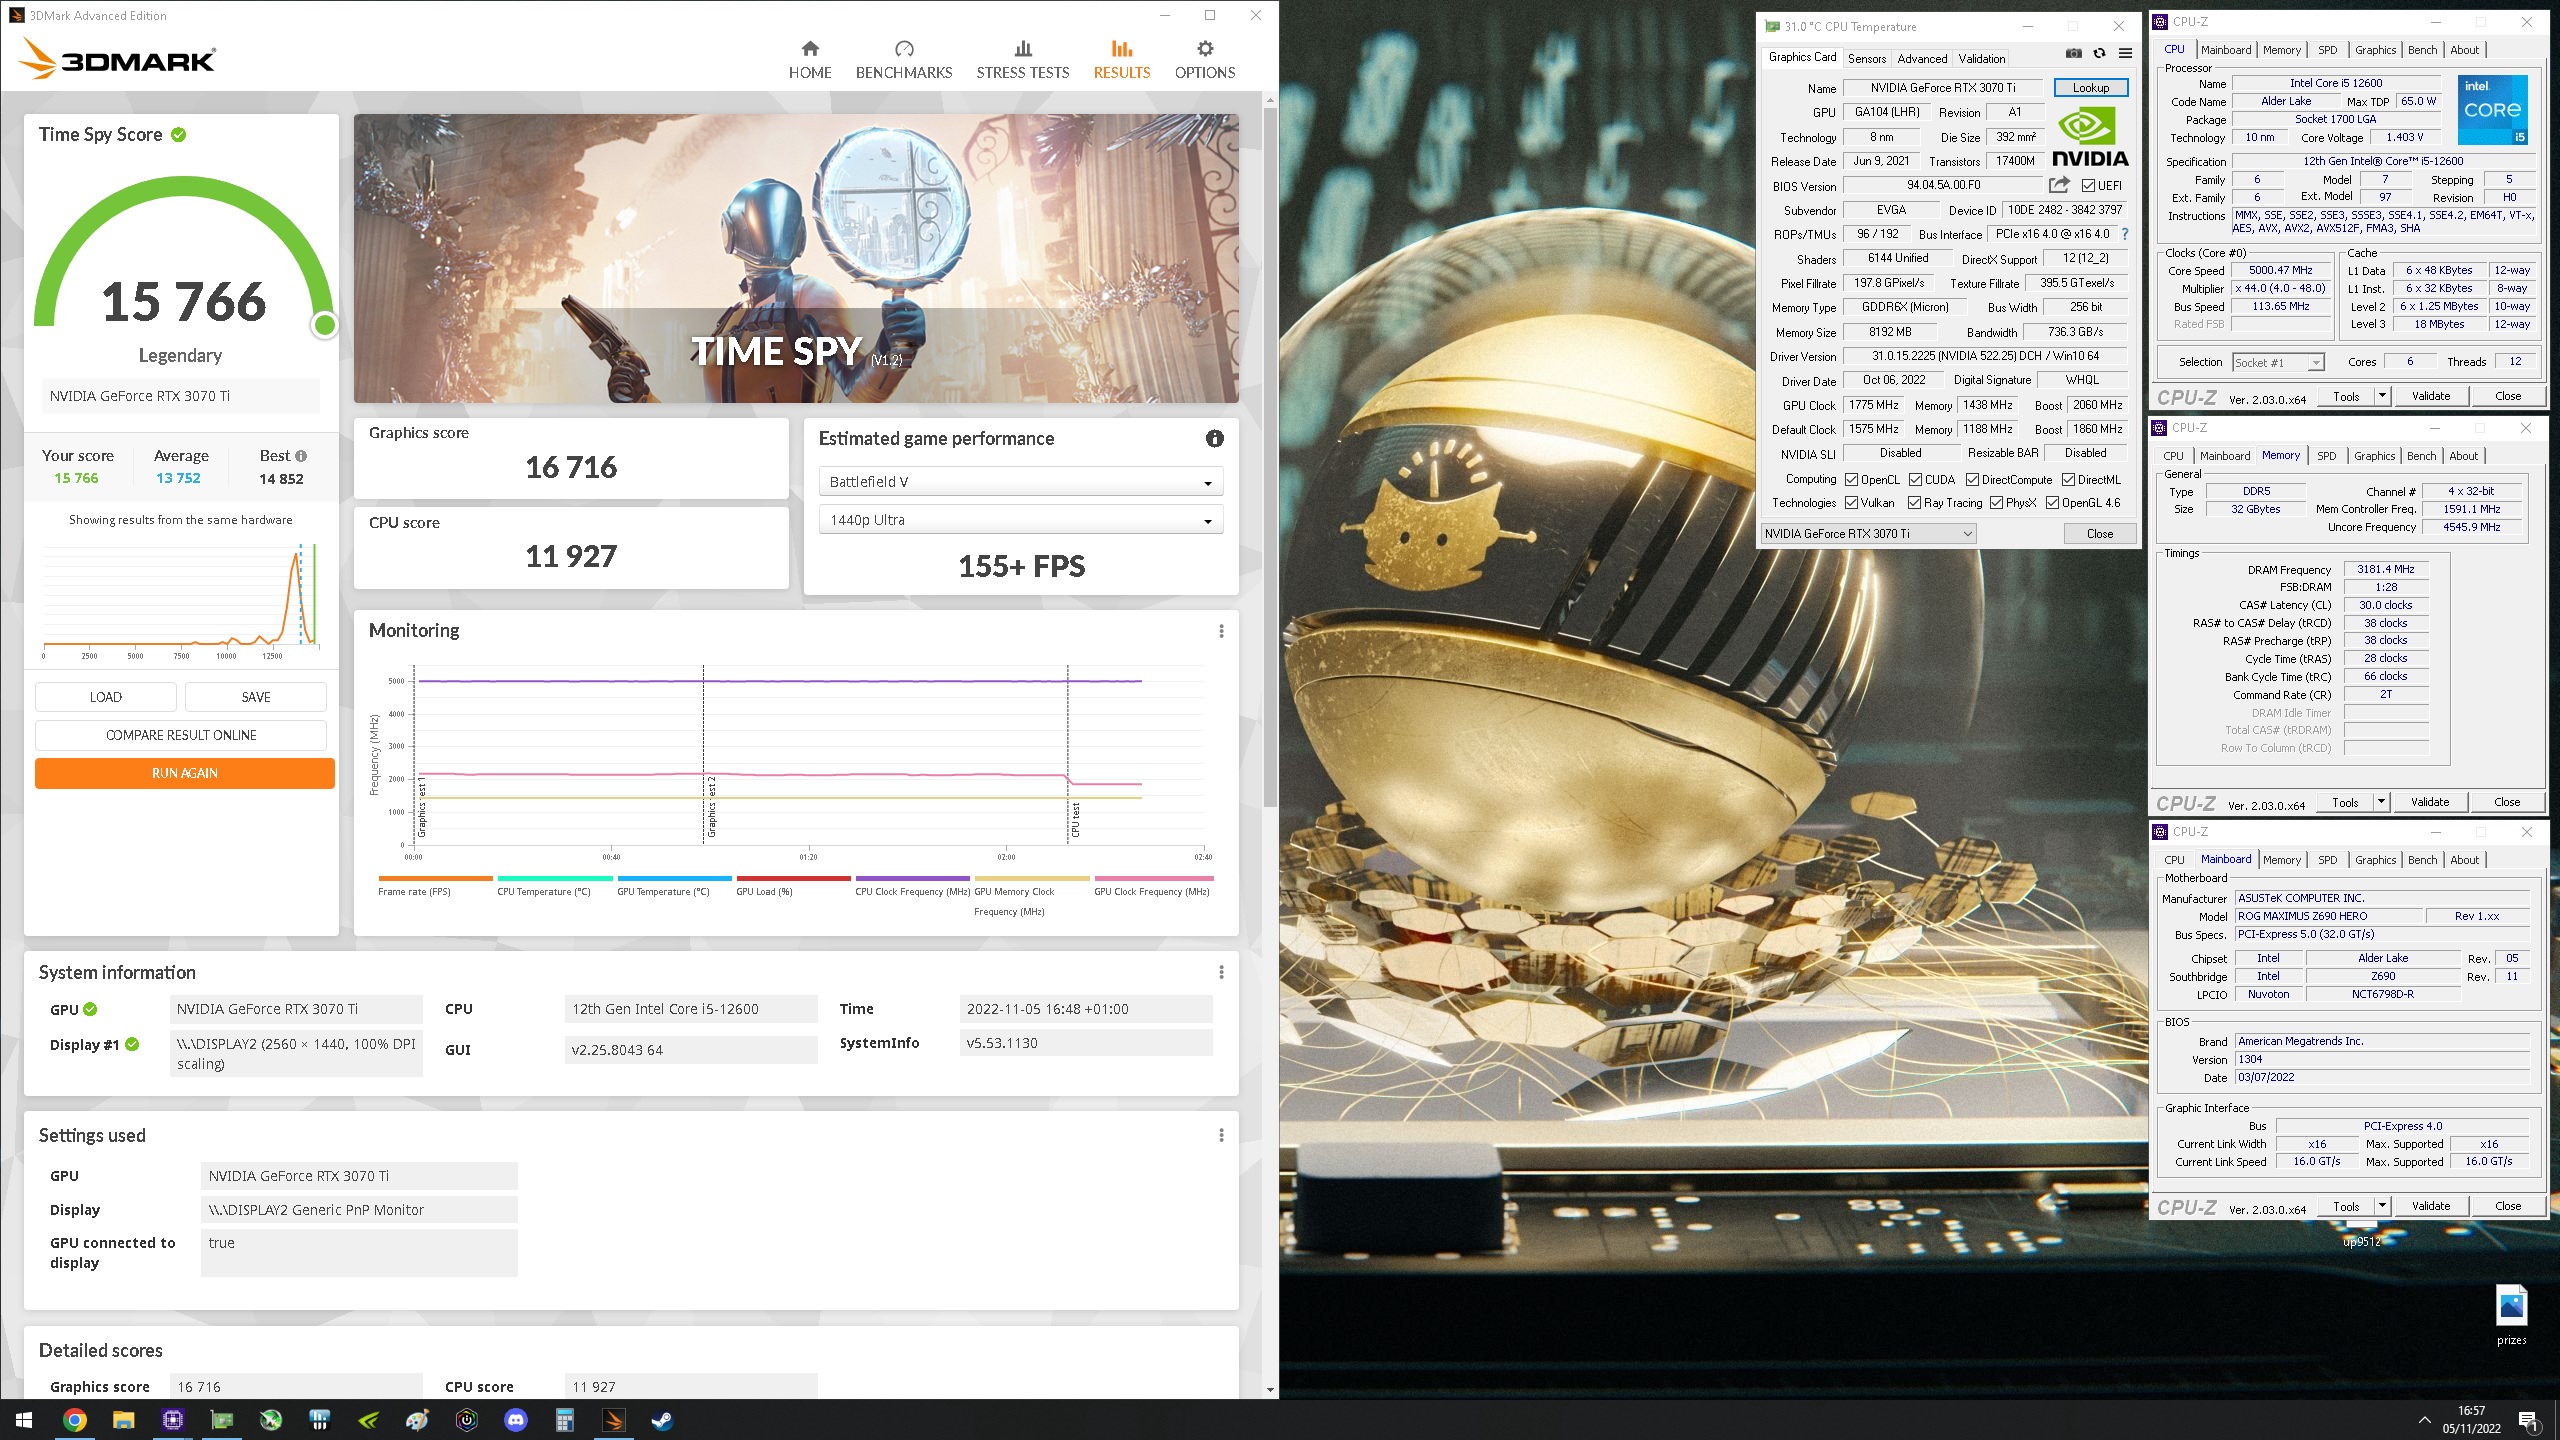The height and width of the screenshot is (1440, 2560).
Task: Open Monitoring panel three-dot menu
Action: click(x=1220, y=631)
